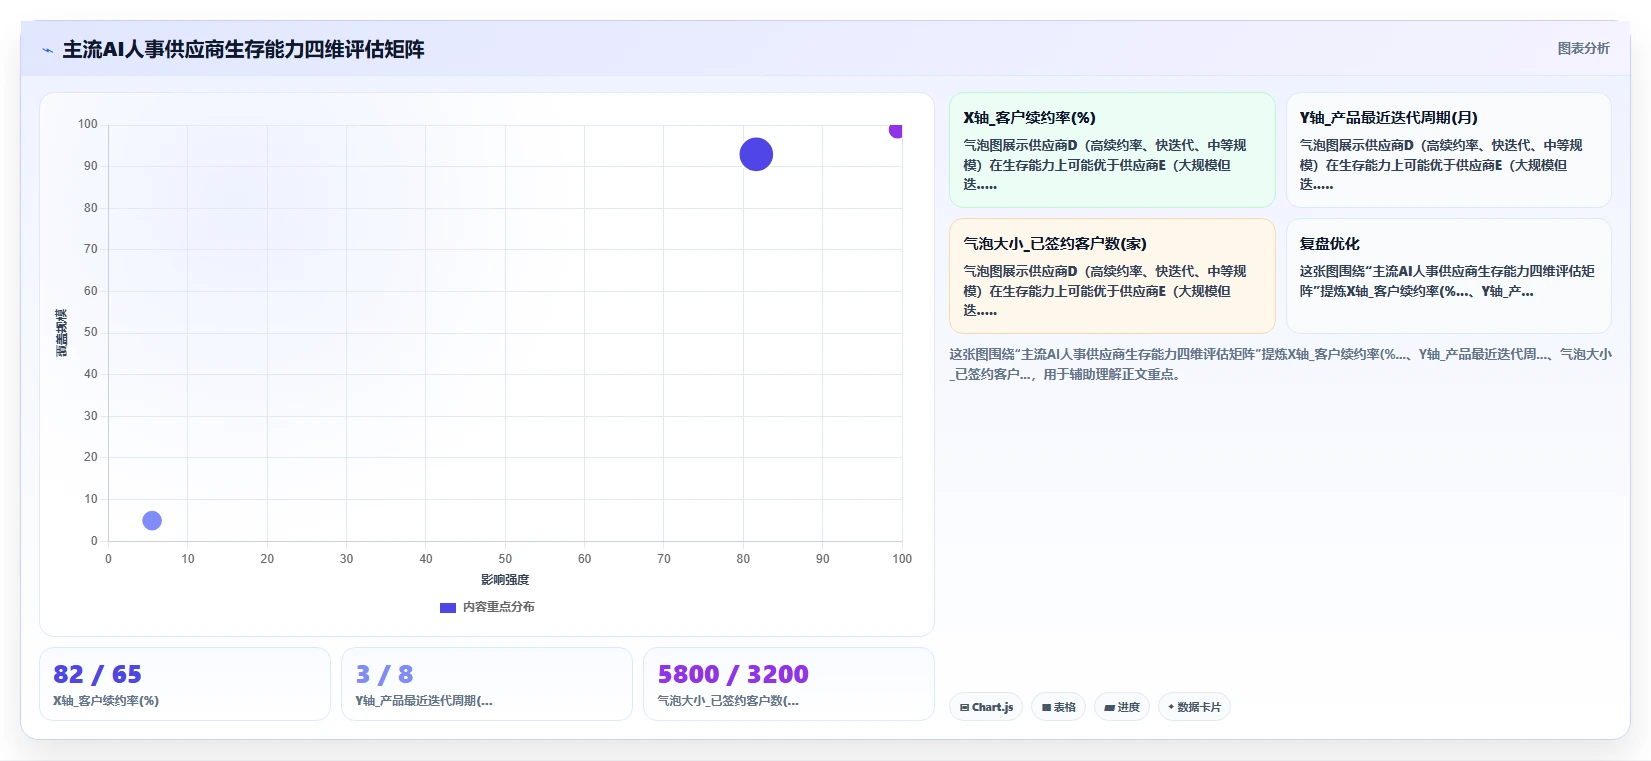The image size is (1651, 761).
Task: Click the summary paragraph below the info cards
Action: [1280, 364]
